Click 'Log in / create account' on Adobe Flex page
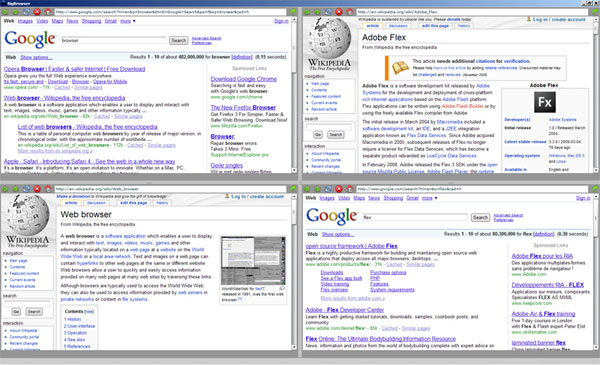Viewport: 600px width, 365px height. click(559, 19)
